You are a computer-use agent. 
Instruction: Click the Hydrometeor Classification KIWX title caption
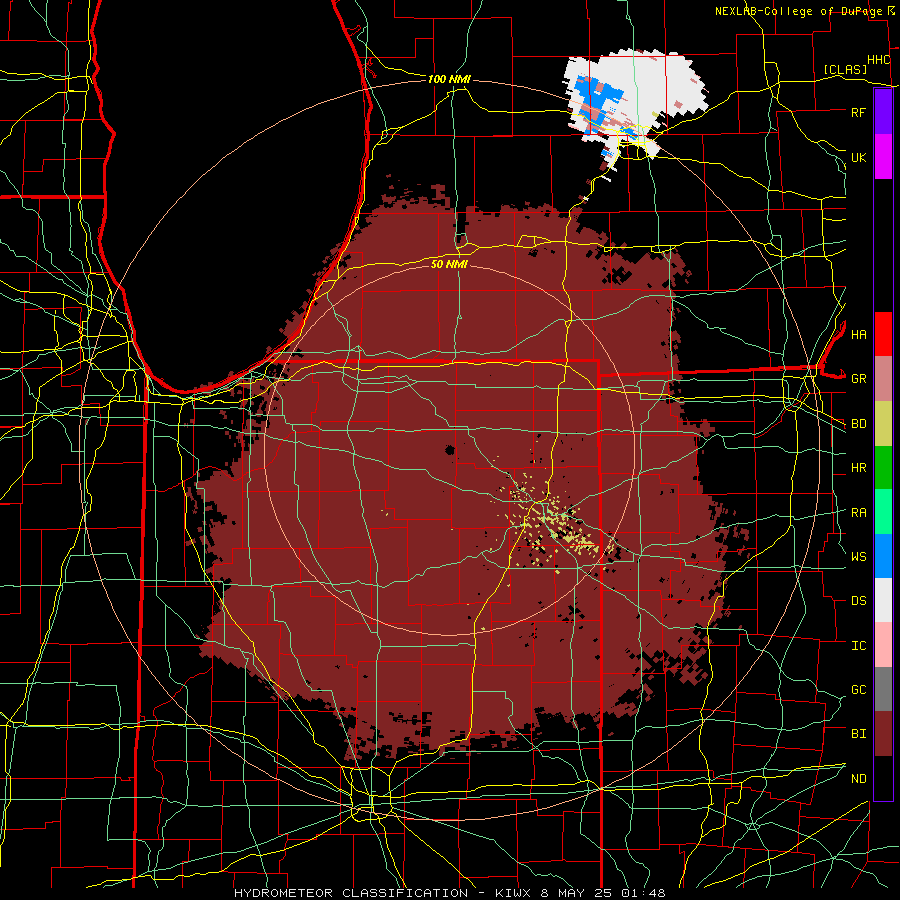coord(449,893)
